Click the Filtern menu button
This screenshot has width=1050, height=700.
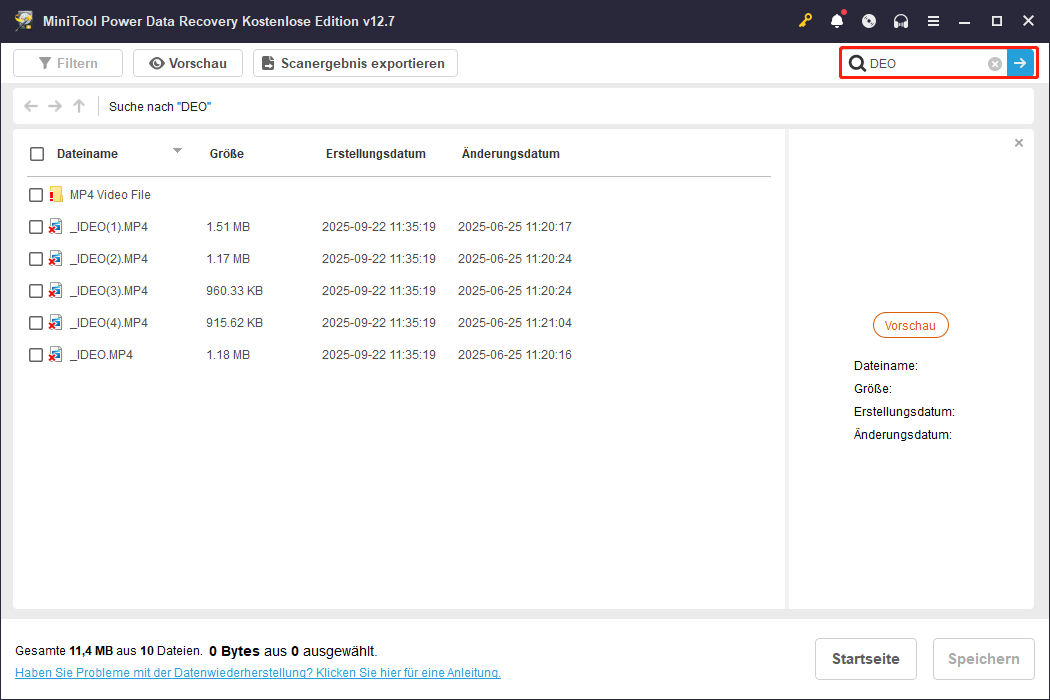67,63
